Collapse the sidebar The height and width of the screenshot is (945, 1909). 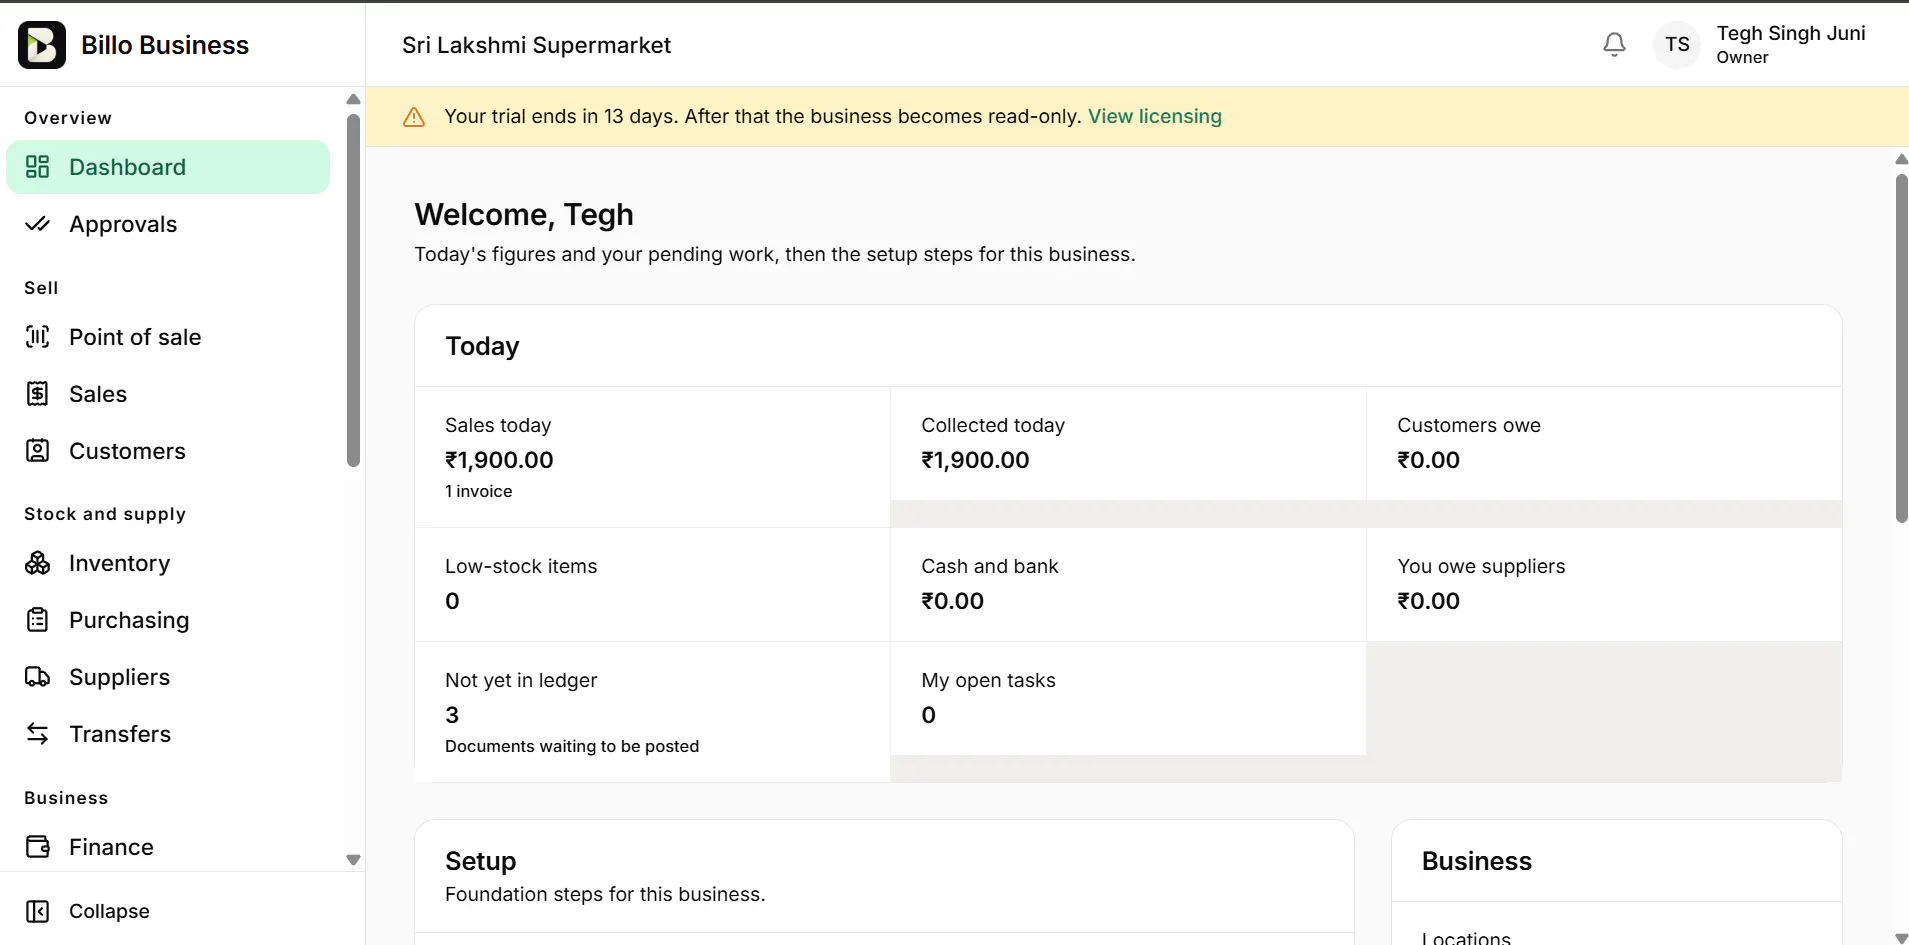coord(88,911)
